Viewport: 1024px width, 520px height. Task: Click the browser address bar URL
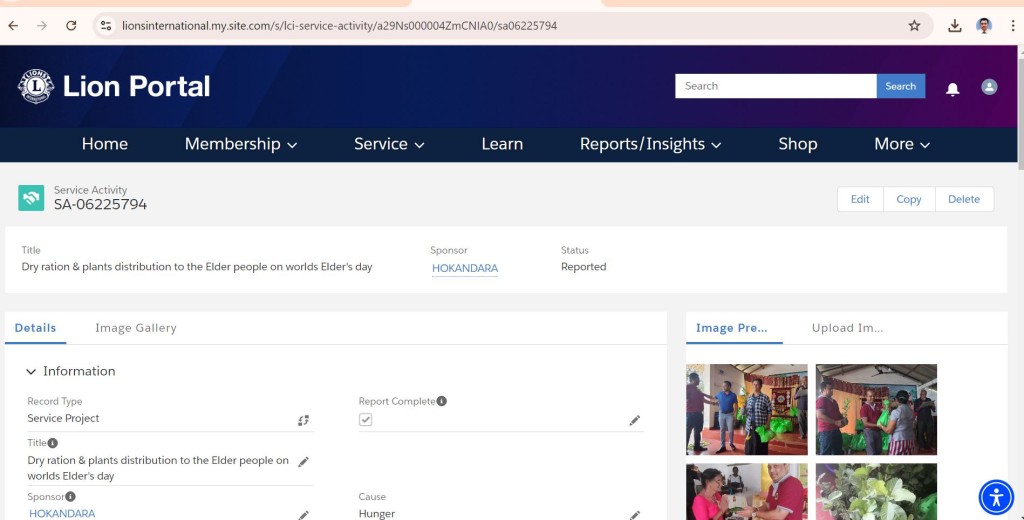340,25
